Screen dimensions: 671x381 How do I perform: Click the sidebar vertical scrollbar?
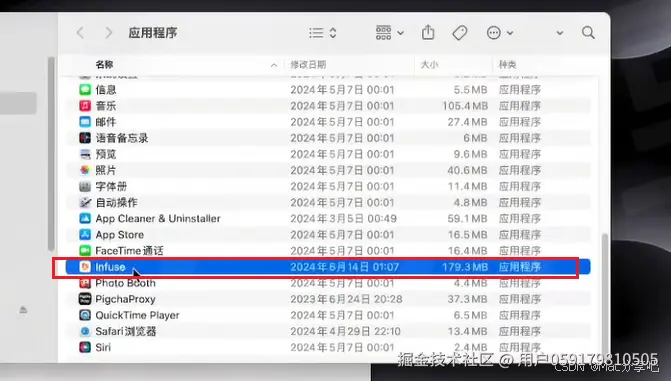51,154
